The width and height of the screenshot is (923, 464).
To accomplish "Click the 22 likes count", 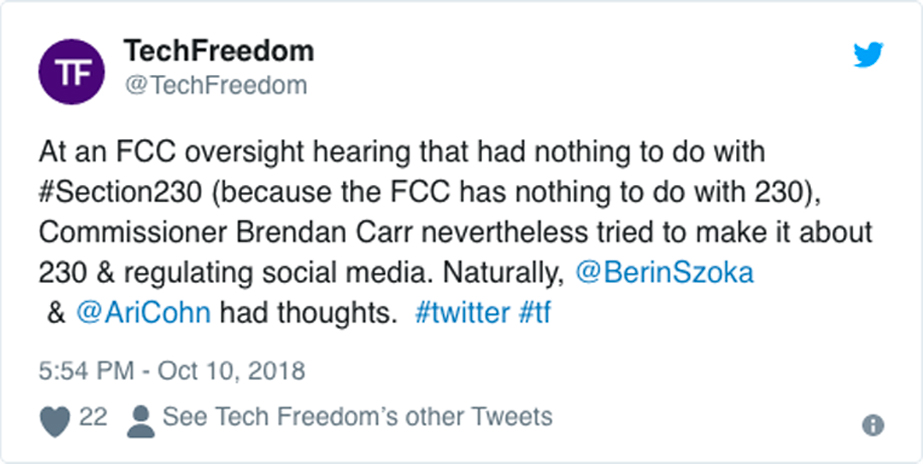I will pyautogui.click(x=92, y=417).
